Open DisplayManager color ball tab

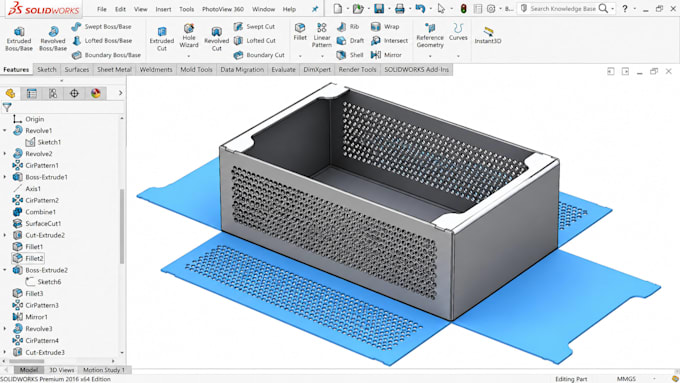pos(95,93)
